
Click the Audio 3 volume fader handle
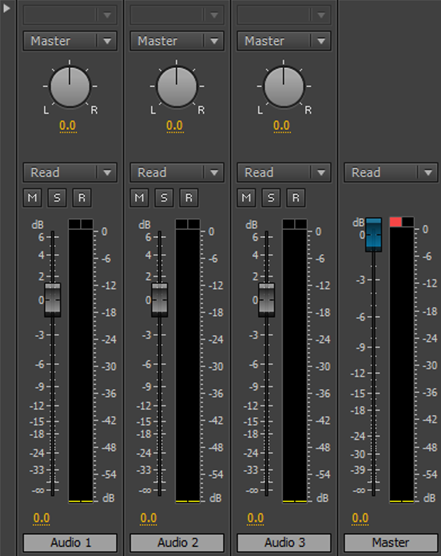[x=267, y=300]
